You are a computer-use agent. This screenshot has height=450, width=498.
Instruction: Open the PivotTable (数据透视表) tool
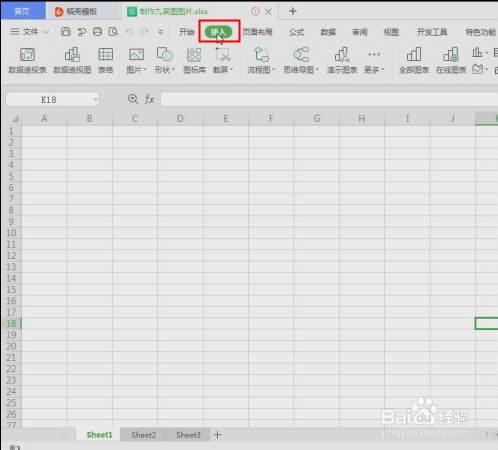coord(27,60)
